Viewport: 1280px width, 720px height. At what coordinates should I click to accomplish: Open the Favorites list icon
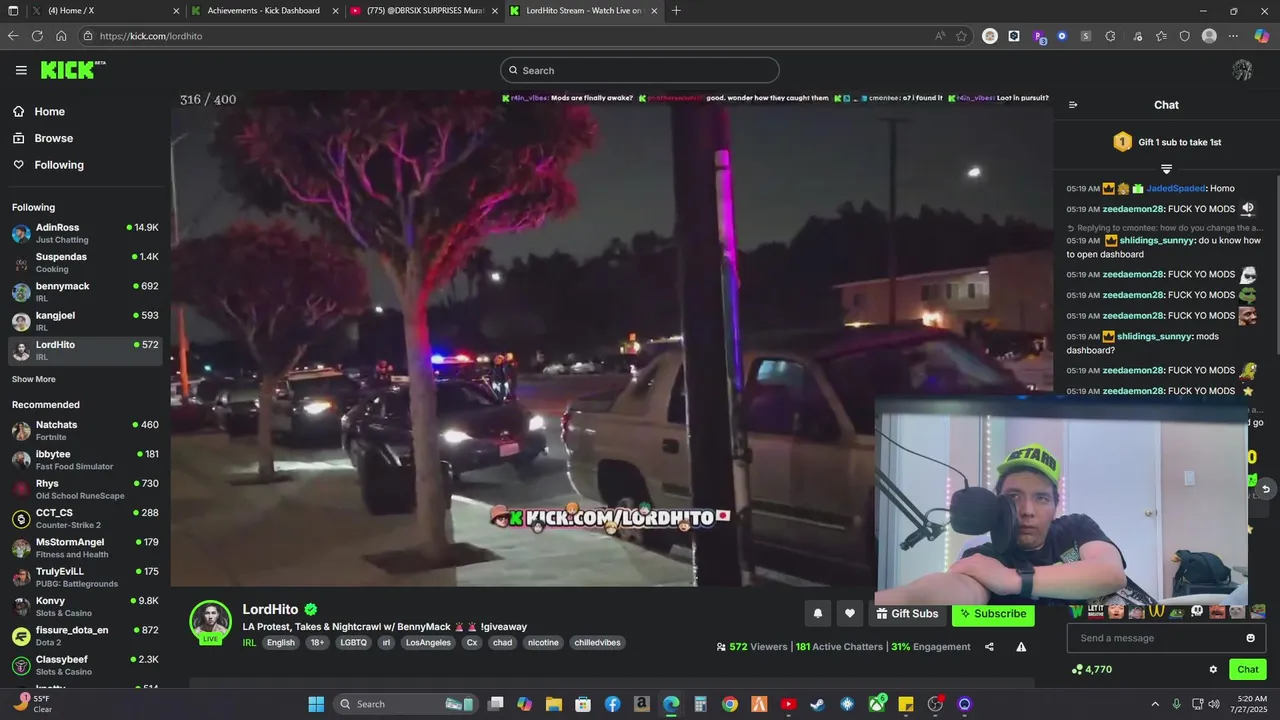(x=1161, y=36)
